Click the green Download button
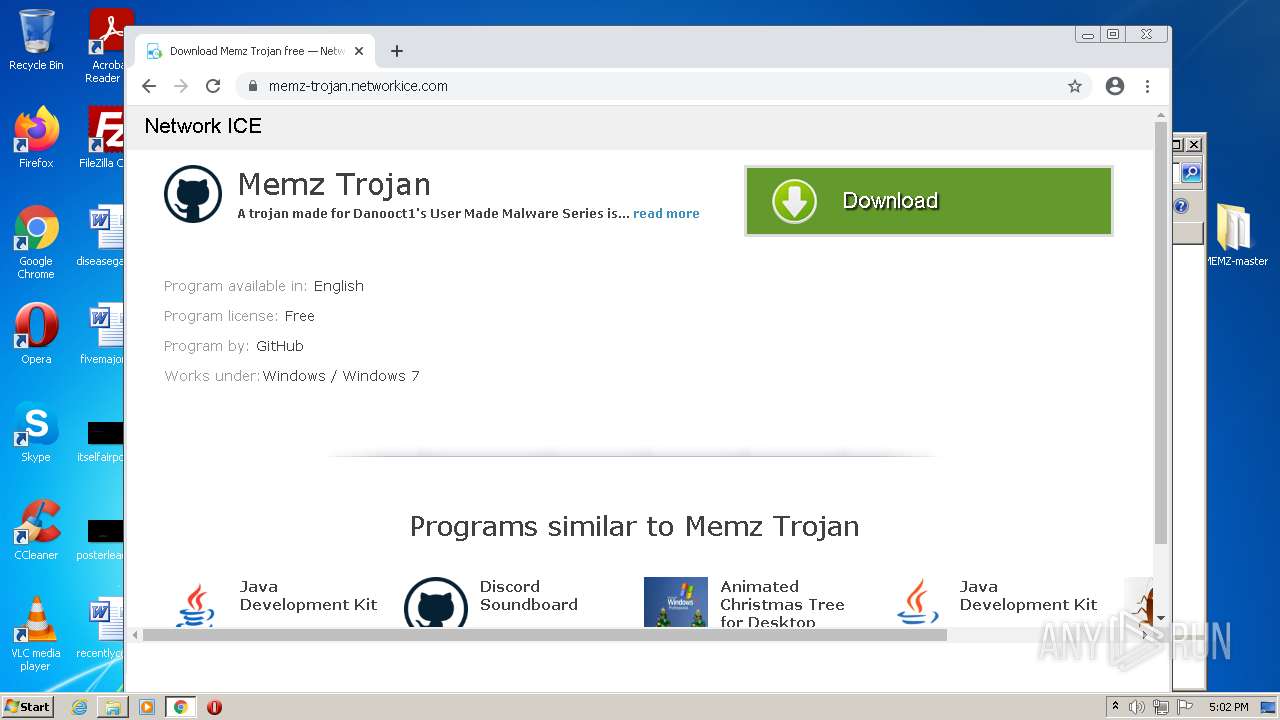This screenshot has height=720, width=1280. coord(928,201)
